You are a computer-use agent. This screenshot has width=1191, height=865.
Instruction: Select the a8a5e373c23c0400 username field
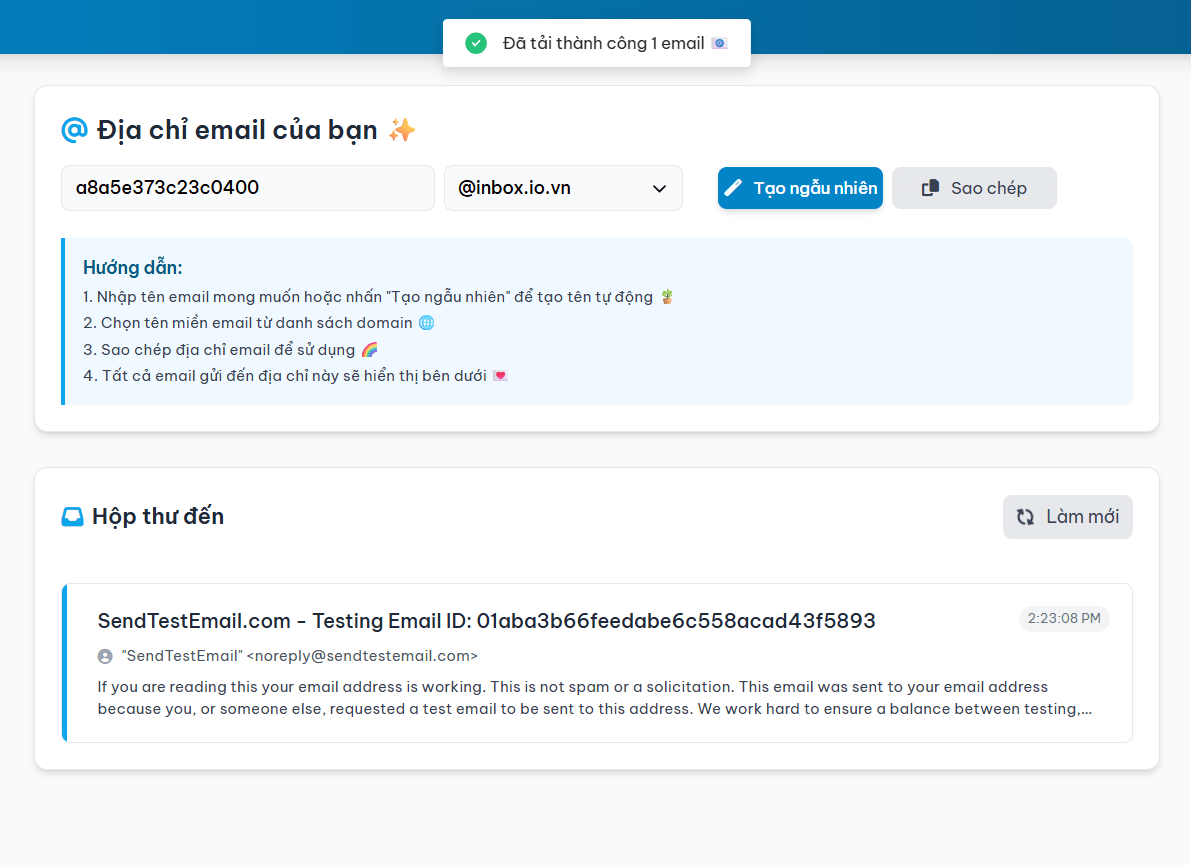(247, 187)
